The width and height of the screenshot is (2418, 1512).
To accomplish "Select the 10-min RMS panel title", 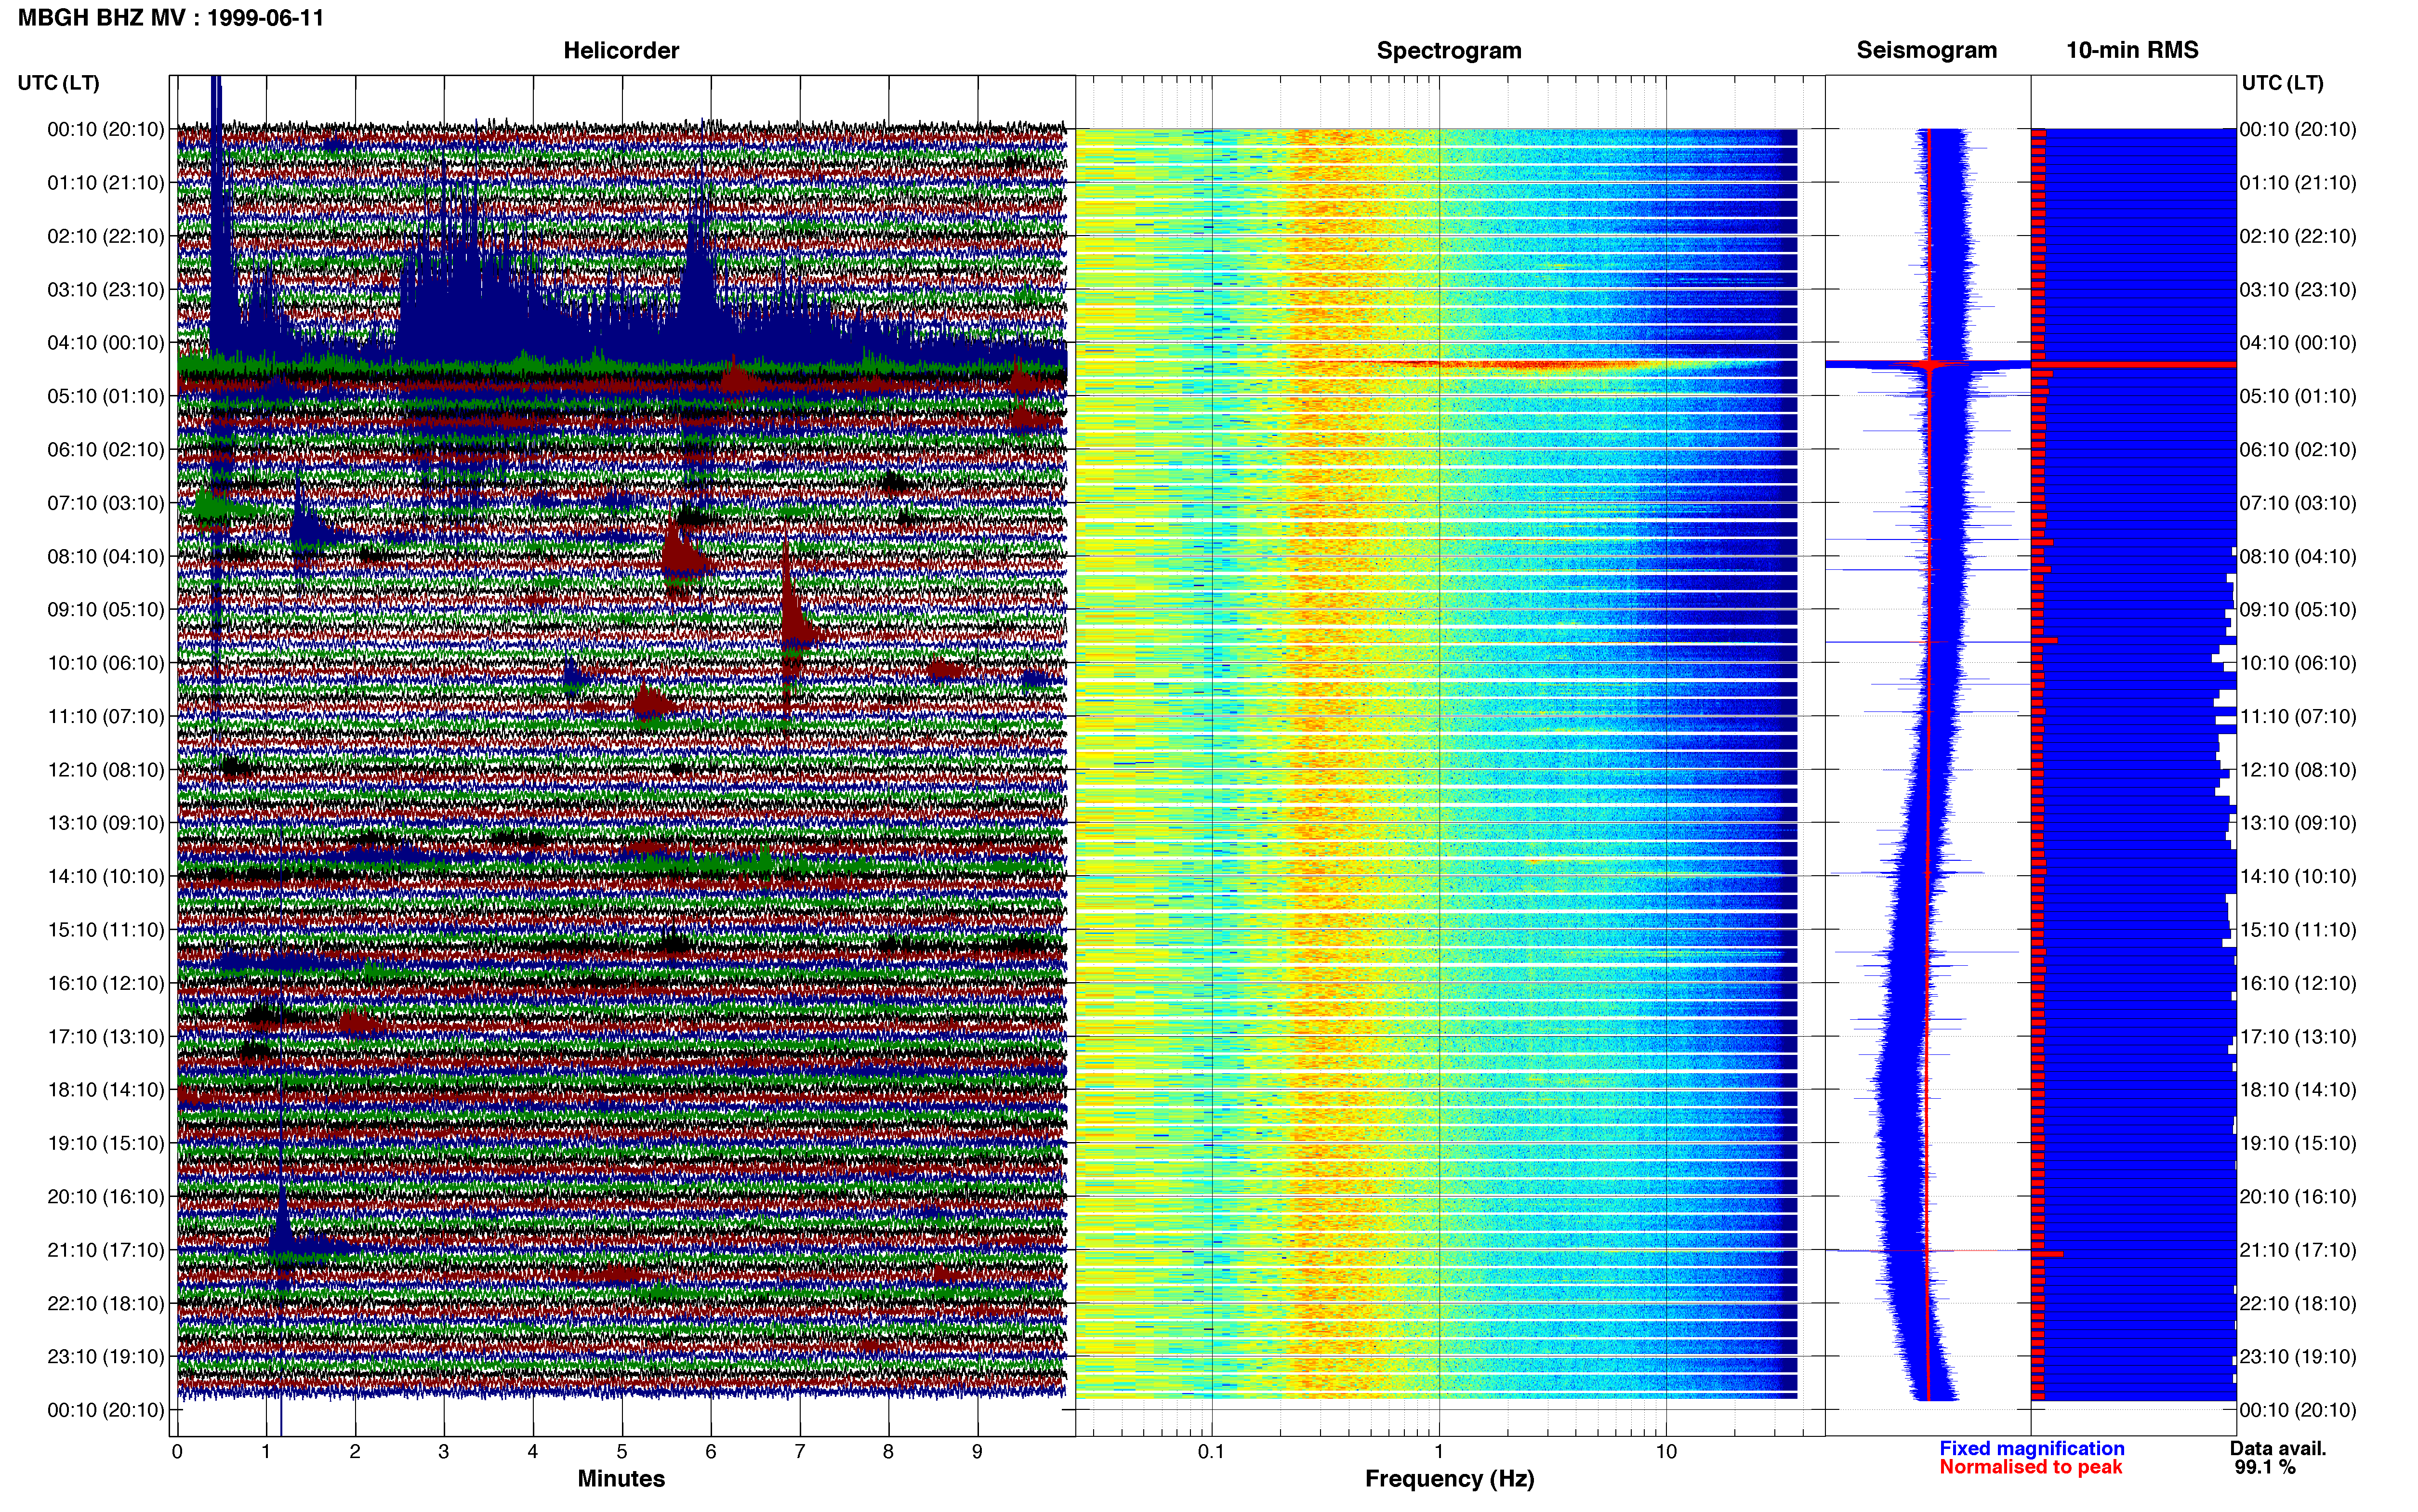I will point(2133,50).
